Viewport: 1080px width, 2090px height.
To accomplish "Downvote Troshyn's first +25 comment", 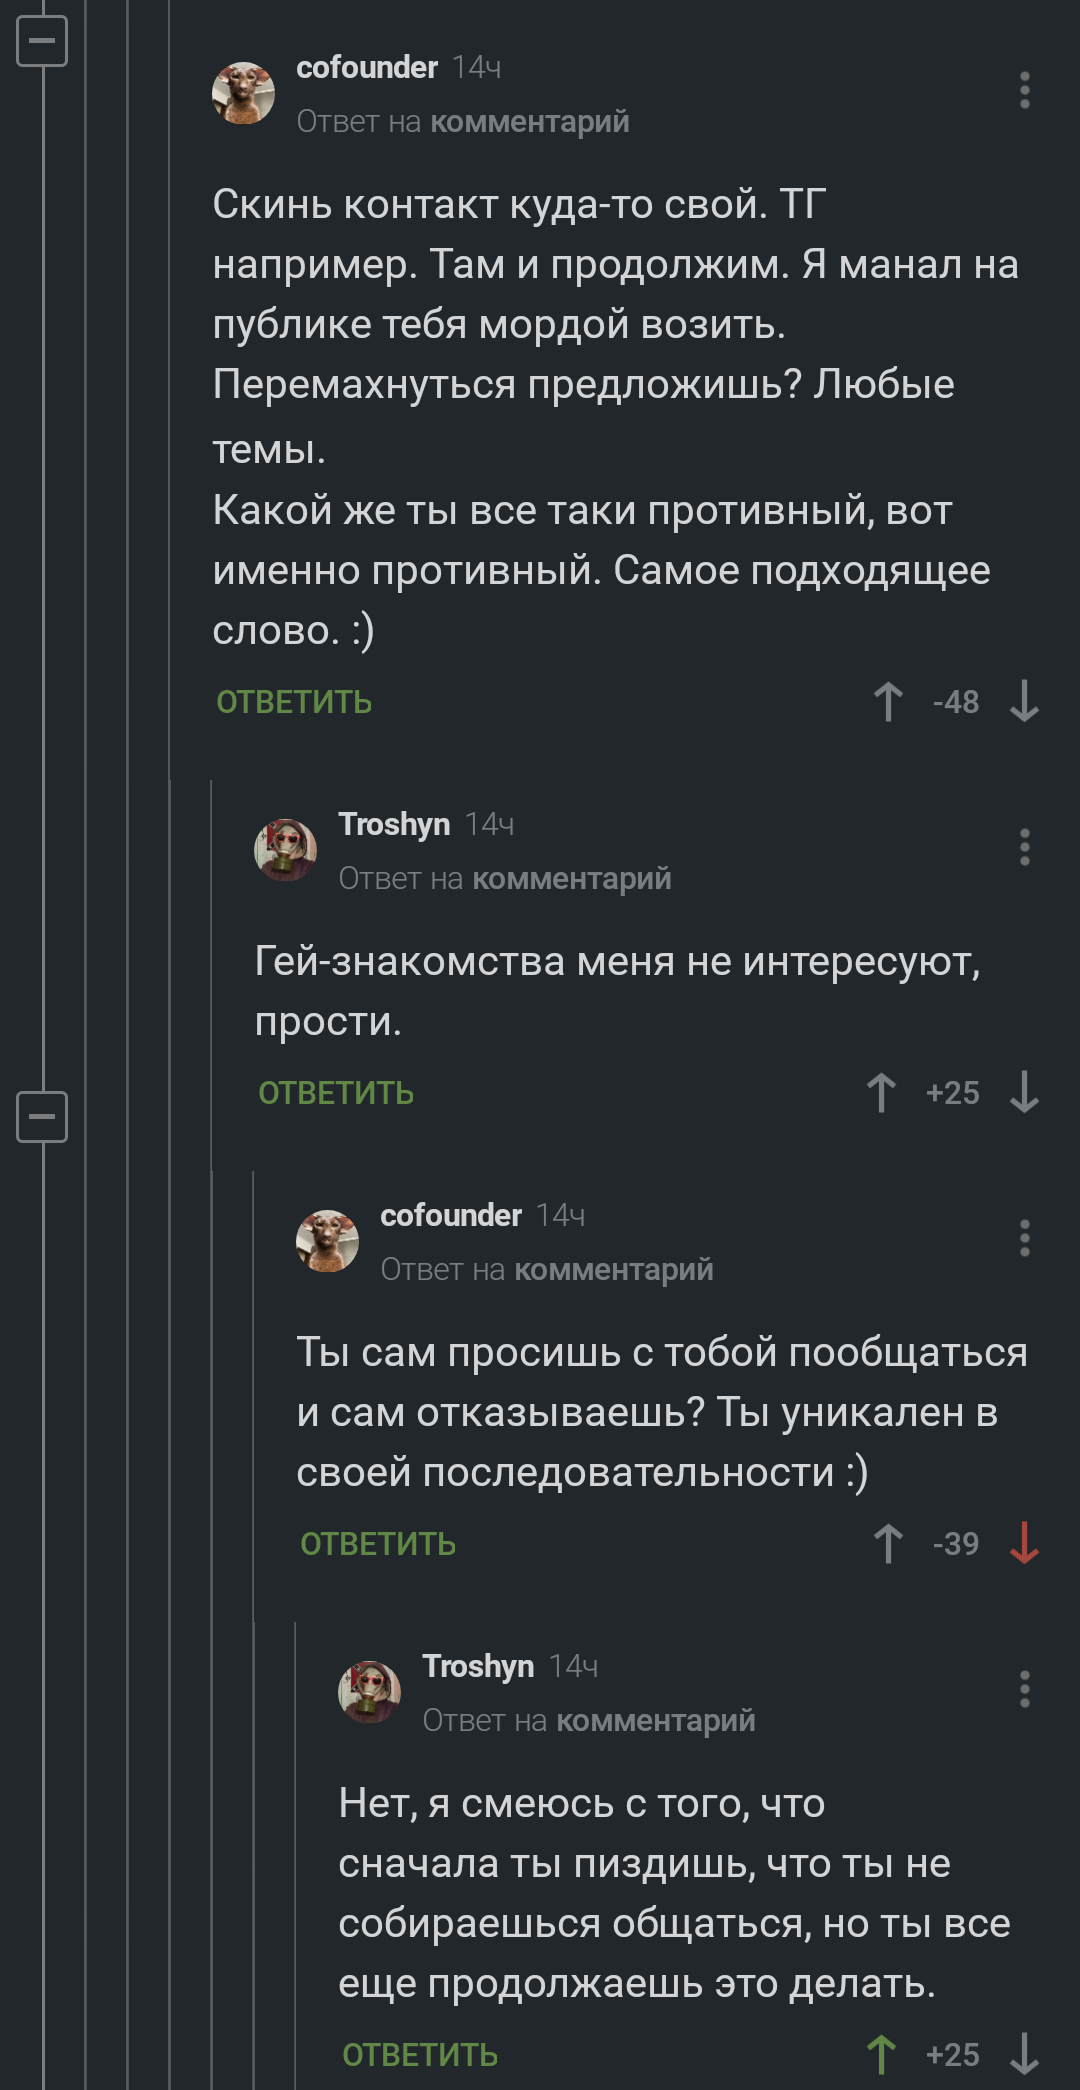I will [1024, 1092].
